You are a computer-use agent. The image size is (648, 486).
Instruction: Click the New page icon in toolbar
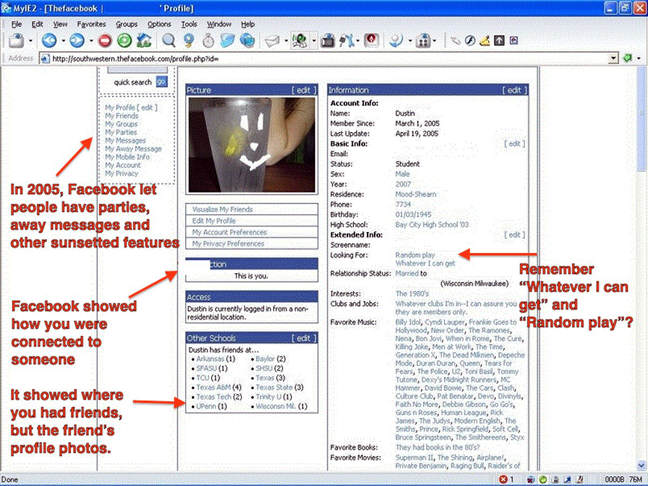tap(14, 40)
